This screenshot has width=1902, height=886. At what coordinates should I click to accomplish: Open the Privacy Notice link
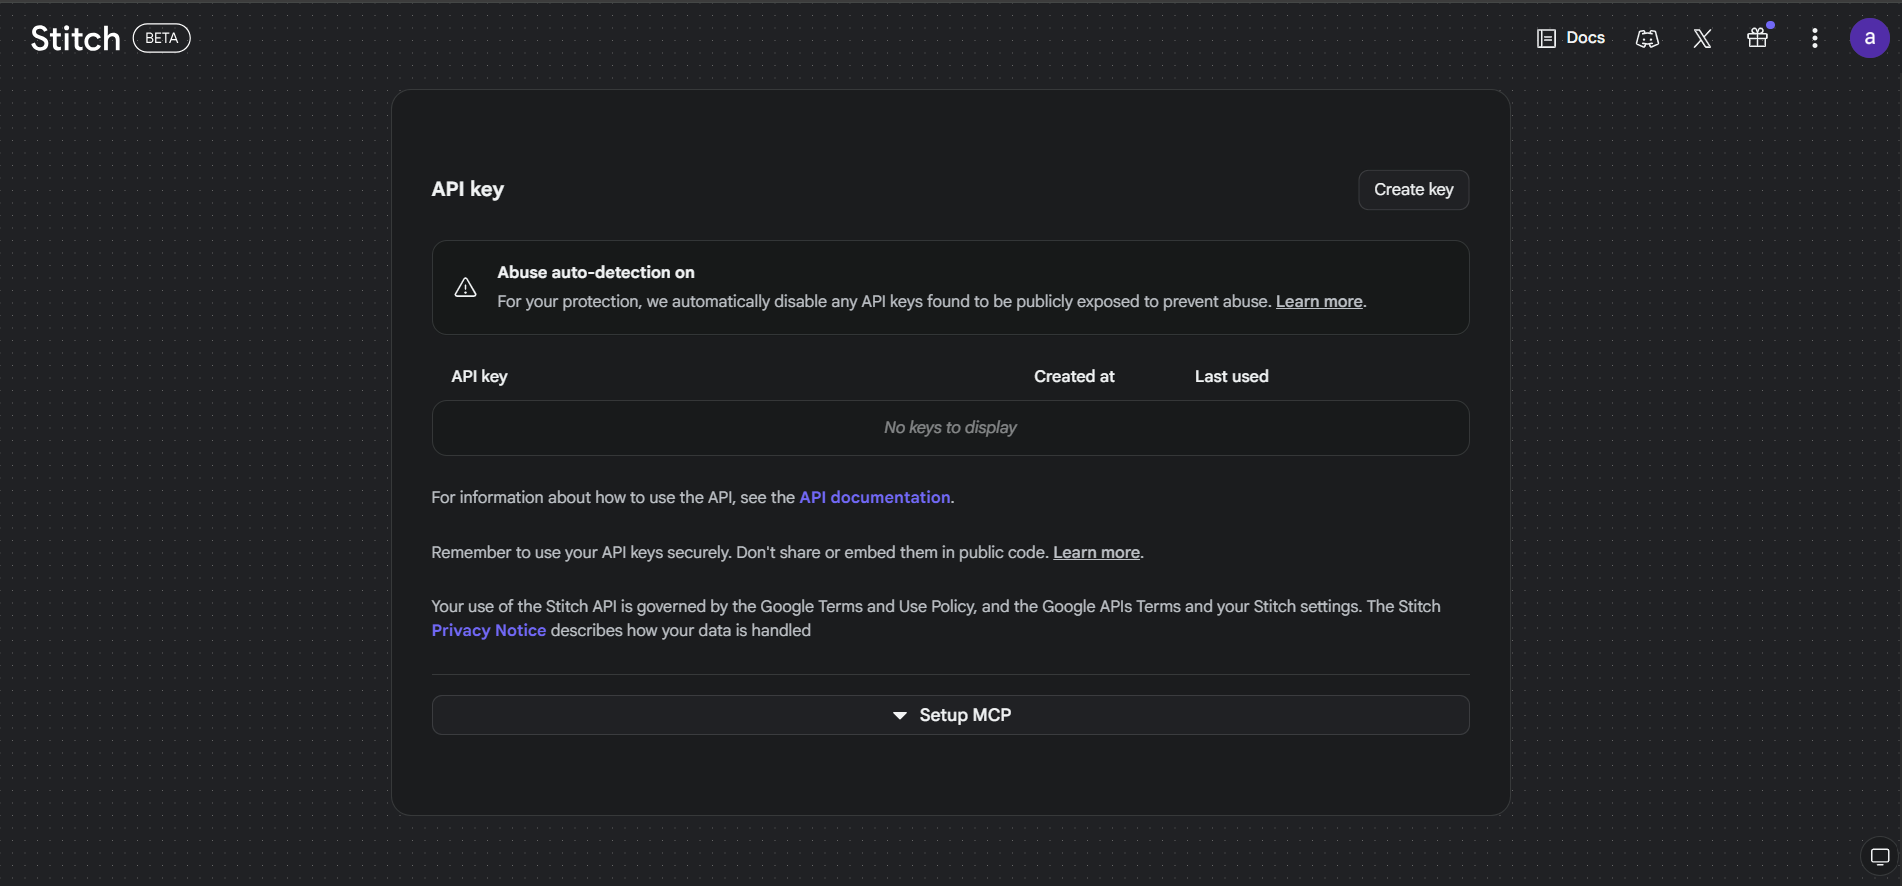coord(488,630)
